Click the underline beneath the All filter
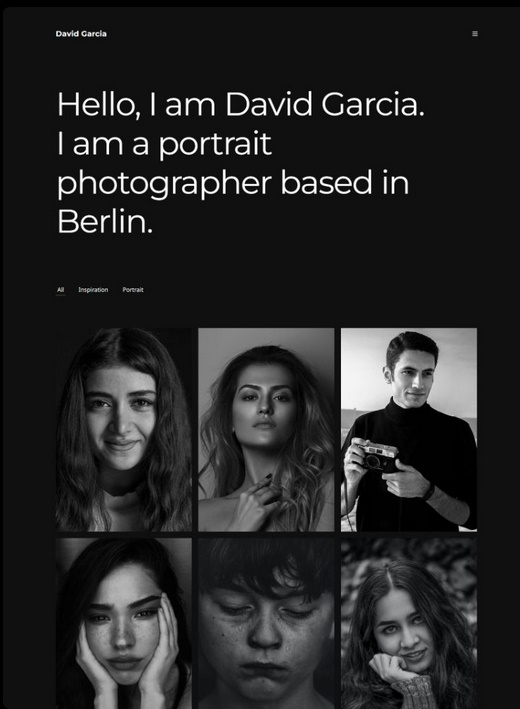 click(x=61, y=295)
